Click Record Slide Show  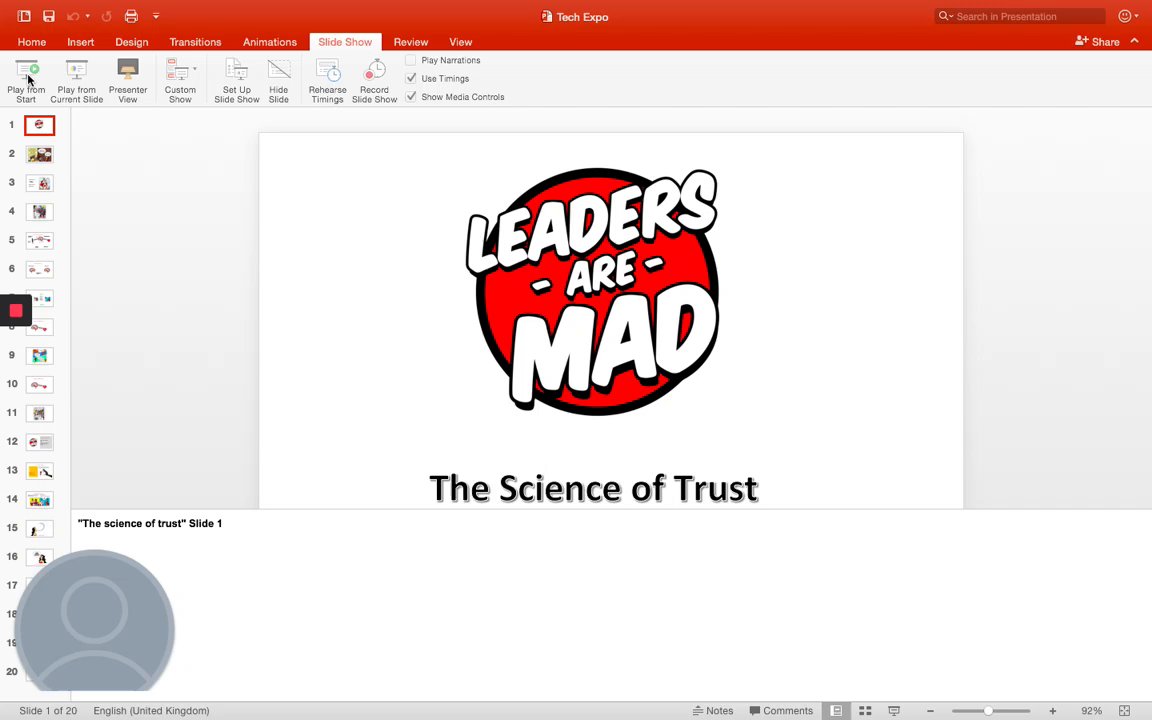tap(374, 81)
